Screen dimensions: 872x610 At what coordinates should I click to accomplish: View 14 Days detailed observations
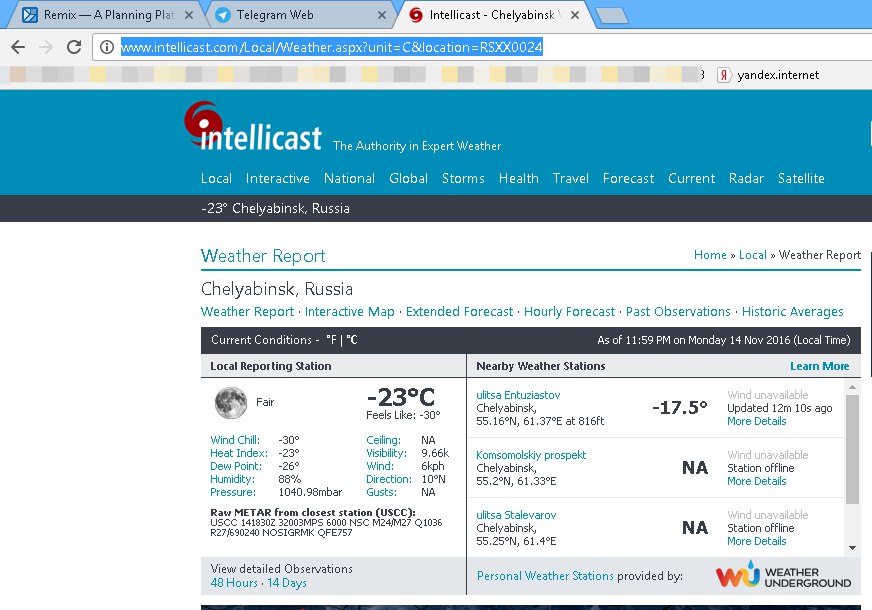pos(287,583)
